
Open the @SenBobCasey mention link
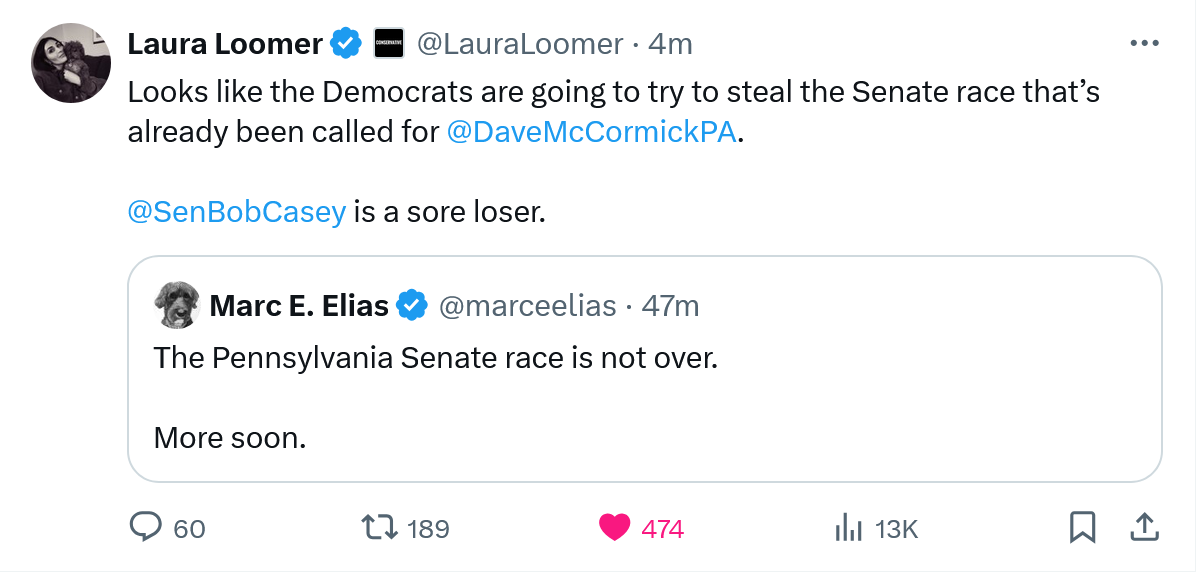pos(237,211)
